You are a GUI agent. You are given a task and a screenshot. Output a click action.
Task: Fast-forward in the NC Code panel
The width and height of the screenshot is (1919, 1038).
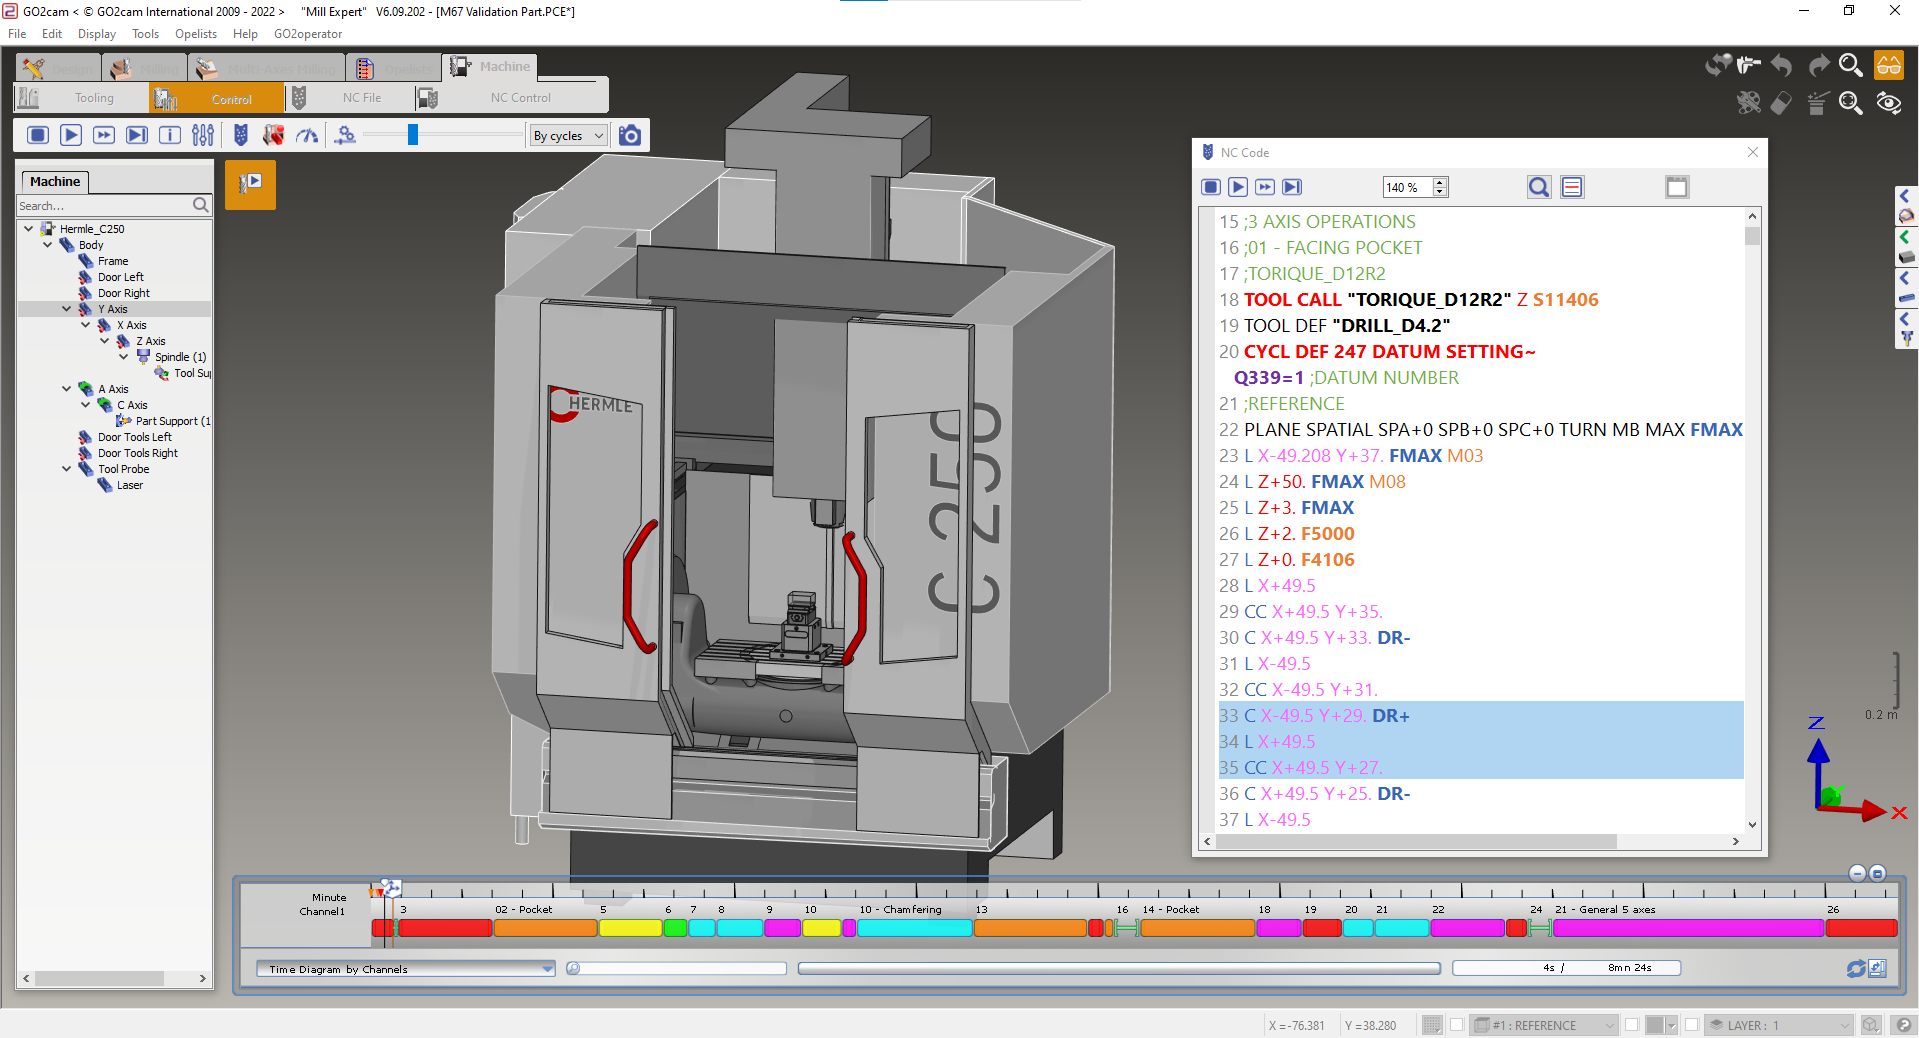point(1265,187)
